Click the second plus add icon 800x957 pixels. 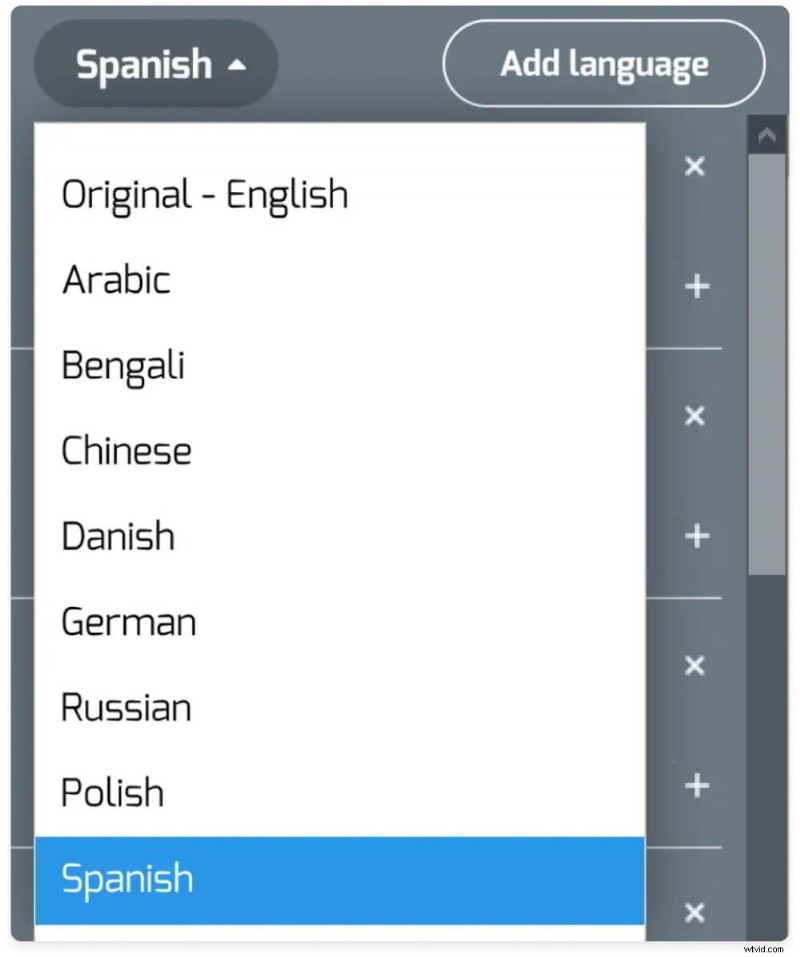point(694,536)
